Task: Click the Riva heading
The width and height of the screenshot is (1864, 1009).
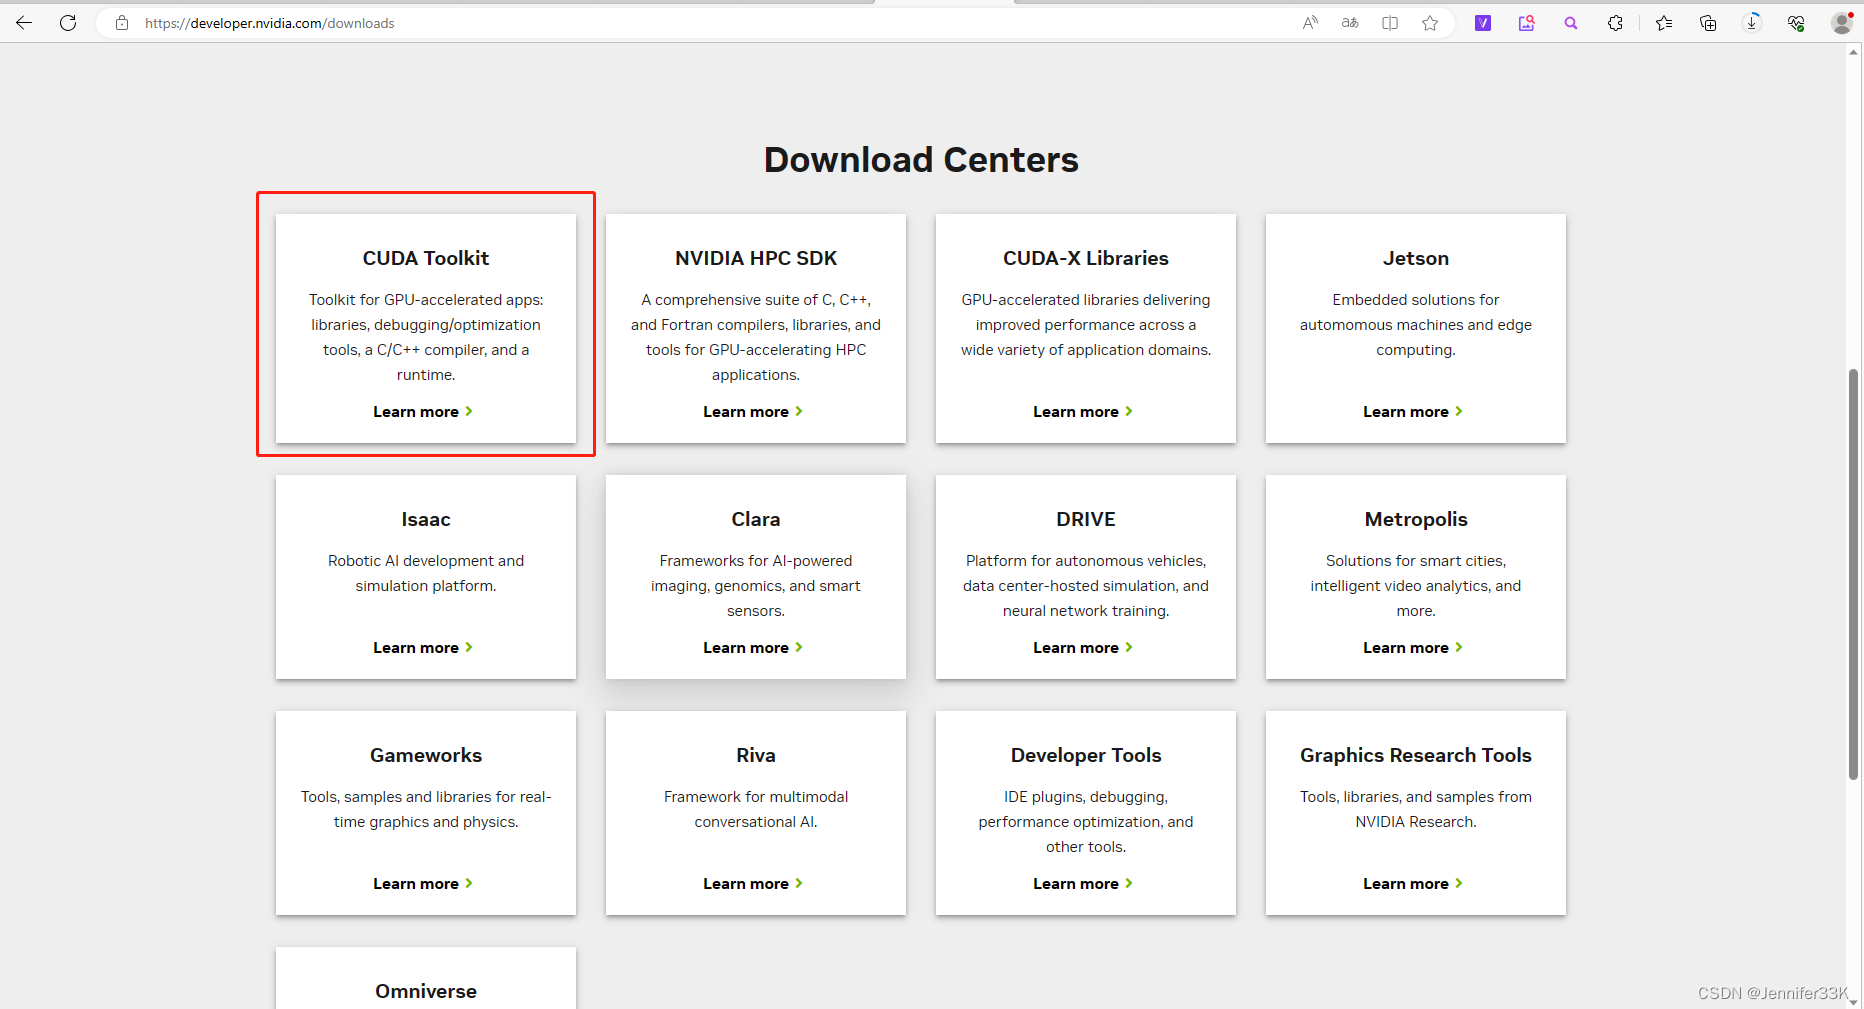Action: click(756, 755)
